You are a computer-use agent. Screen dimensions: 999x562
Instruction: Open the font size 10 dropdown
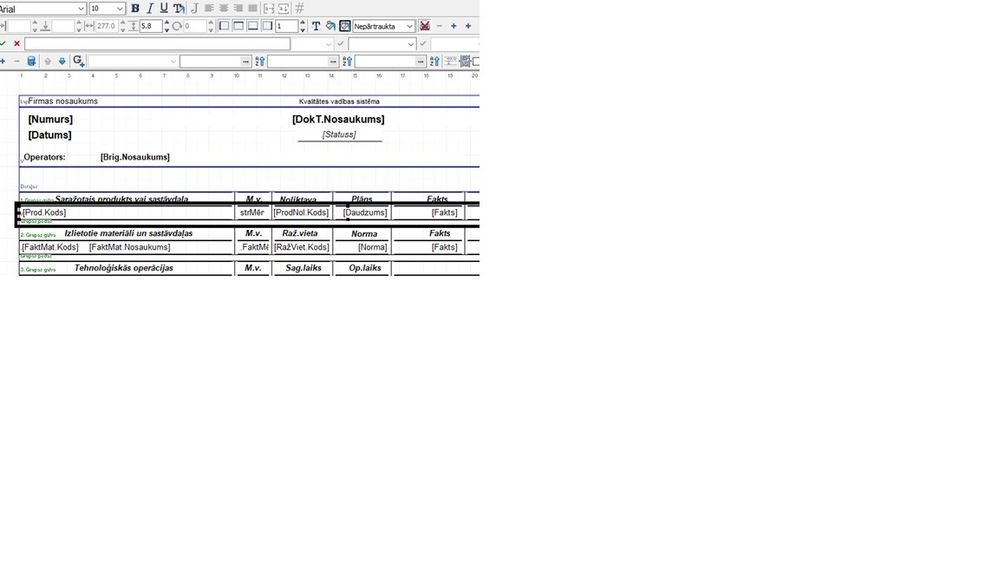point(107,9)
